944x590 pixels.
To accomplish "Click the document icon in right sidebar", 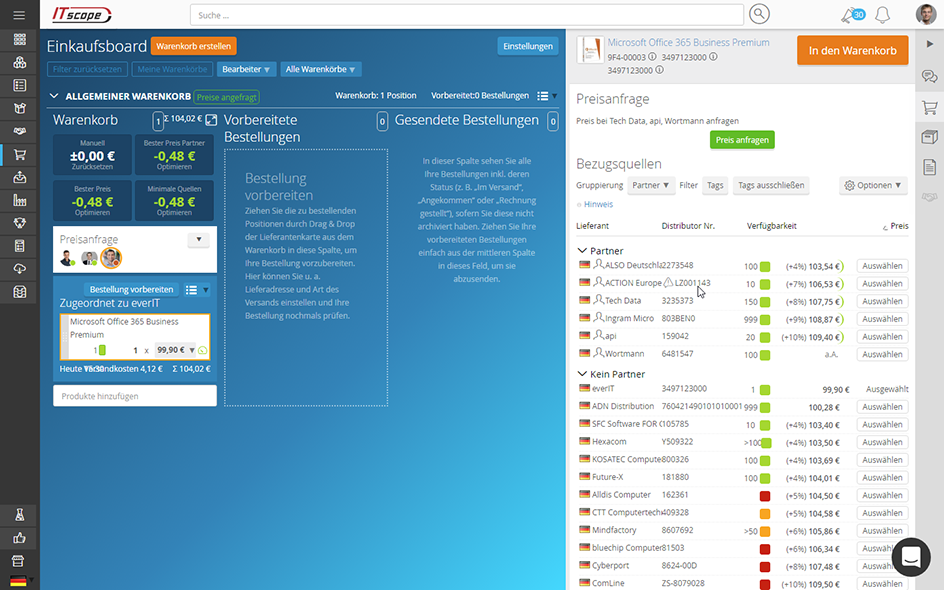I will pos(929,167).
